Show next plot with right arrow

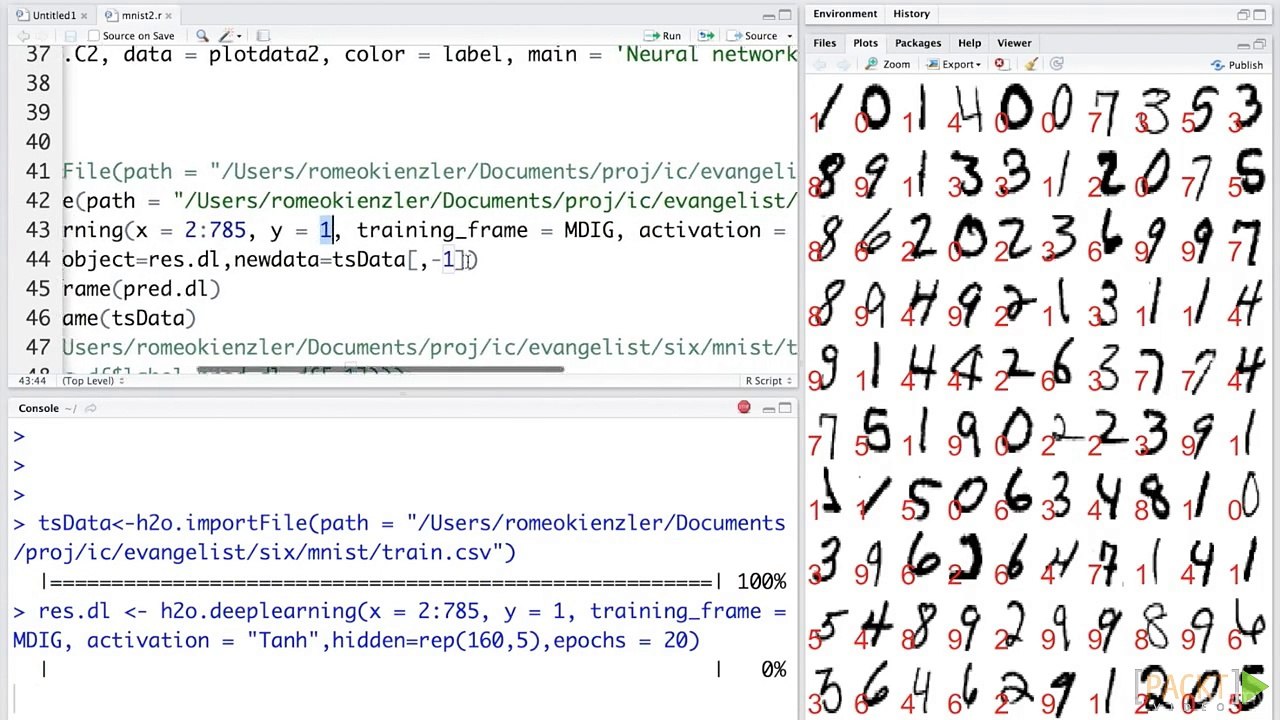(843, 65)
